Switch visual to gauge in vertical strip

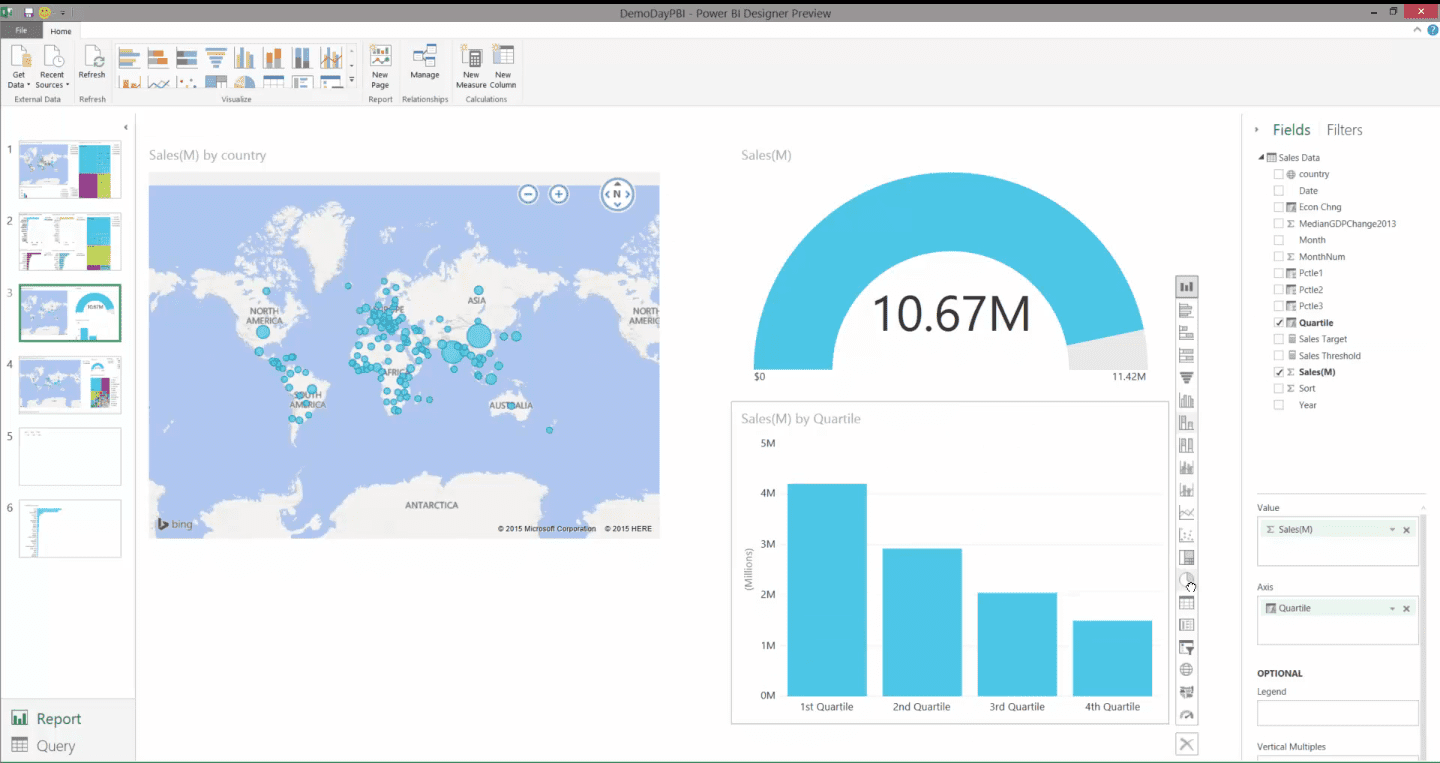1186,715
